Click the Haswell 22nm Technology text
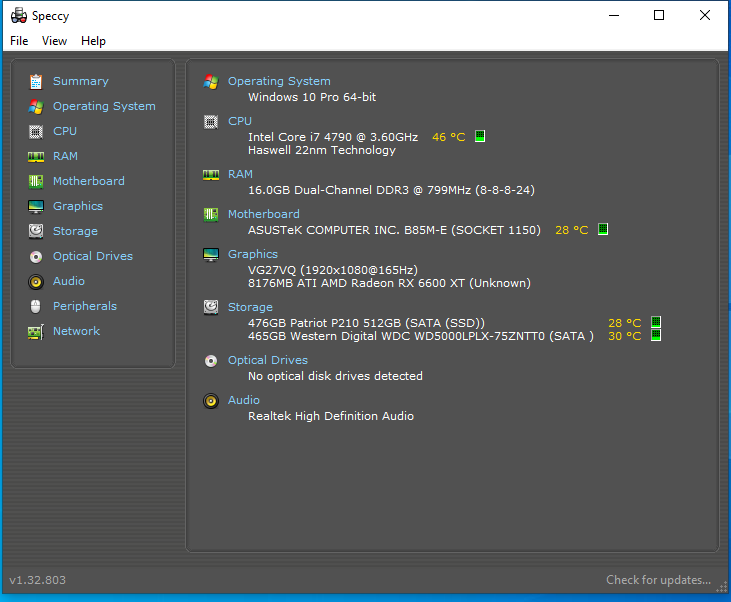The width and height of the screenshot is (731, 602). pos(322,150)
